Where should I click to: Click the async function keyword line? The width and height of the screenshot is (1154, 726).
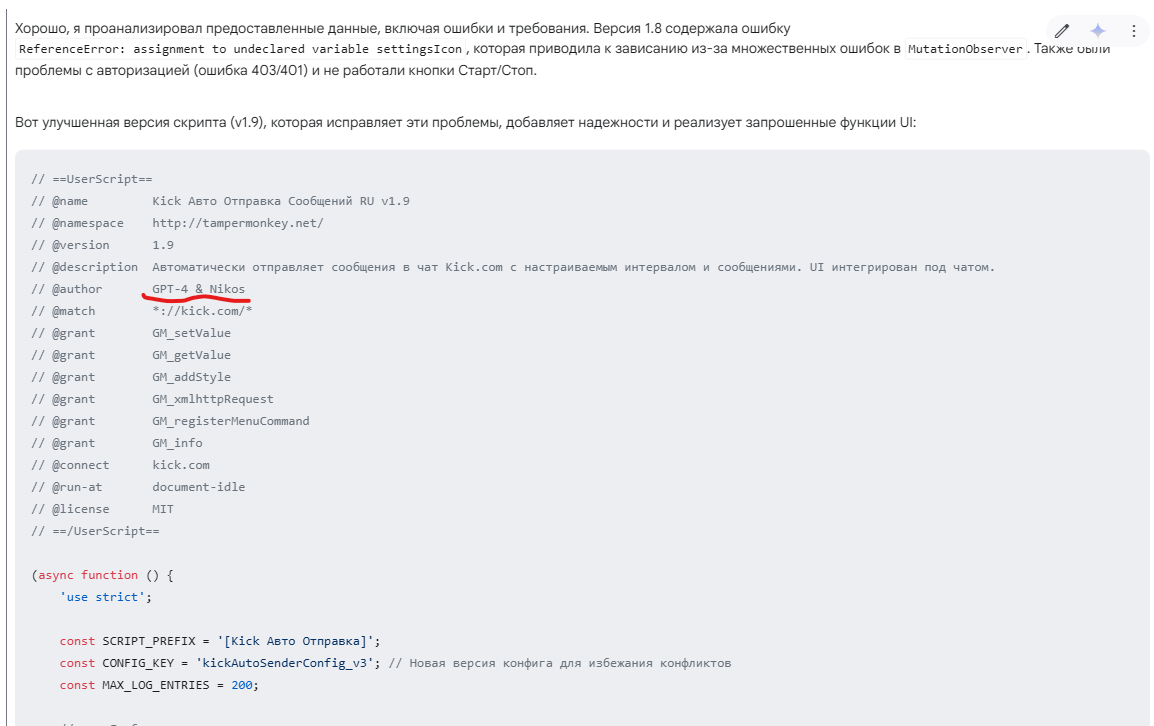[102, 575]
